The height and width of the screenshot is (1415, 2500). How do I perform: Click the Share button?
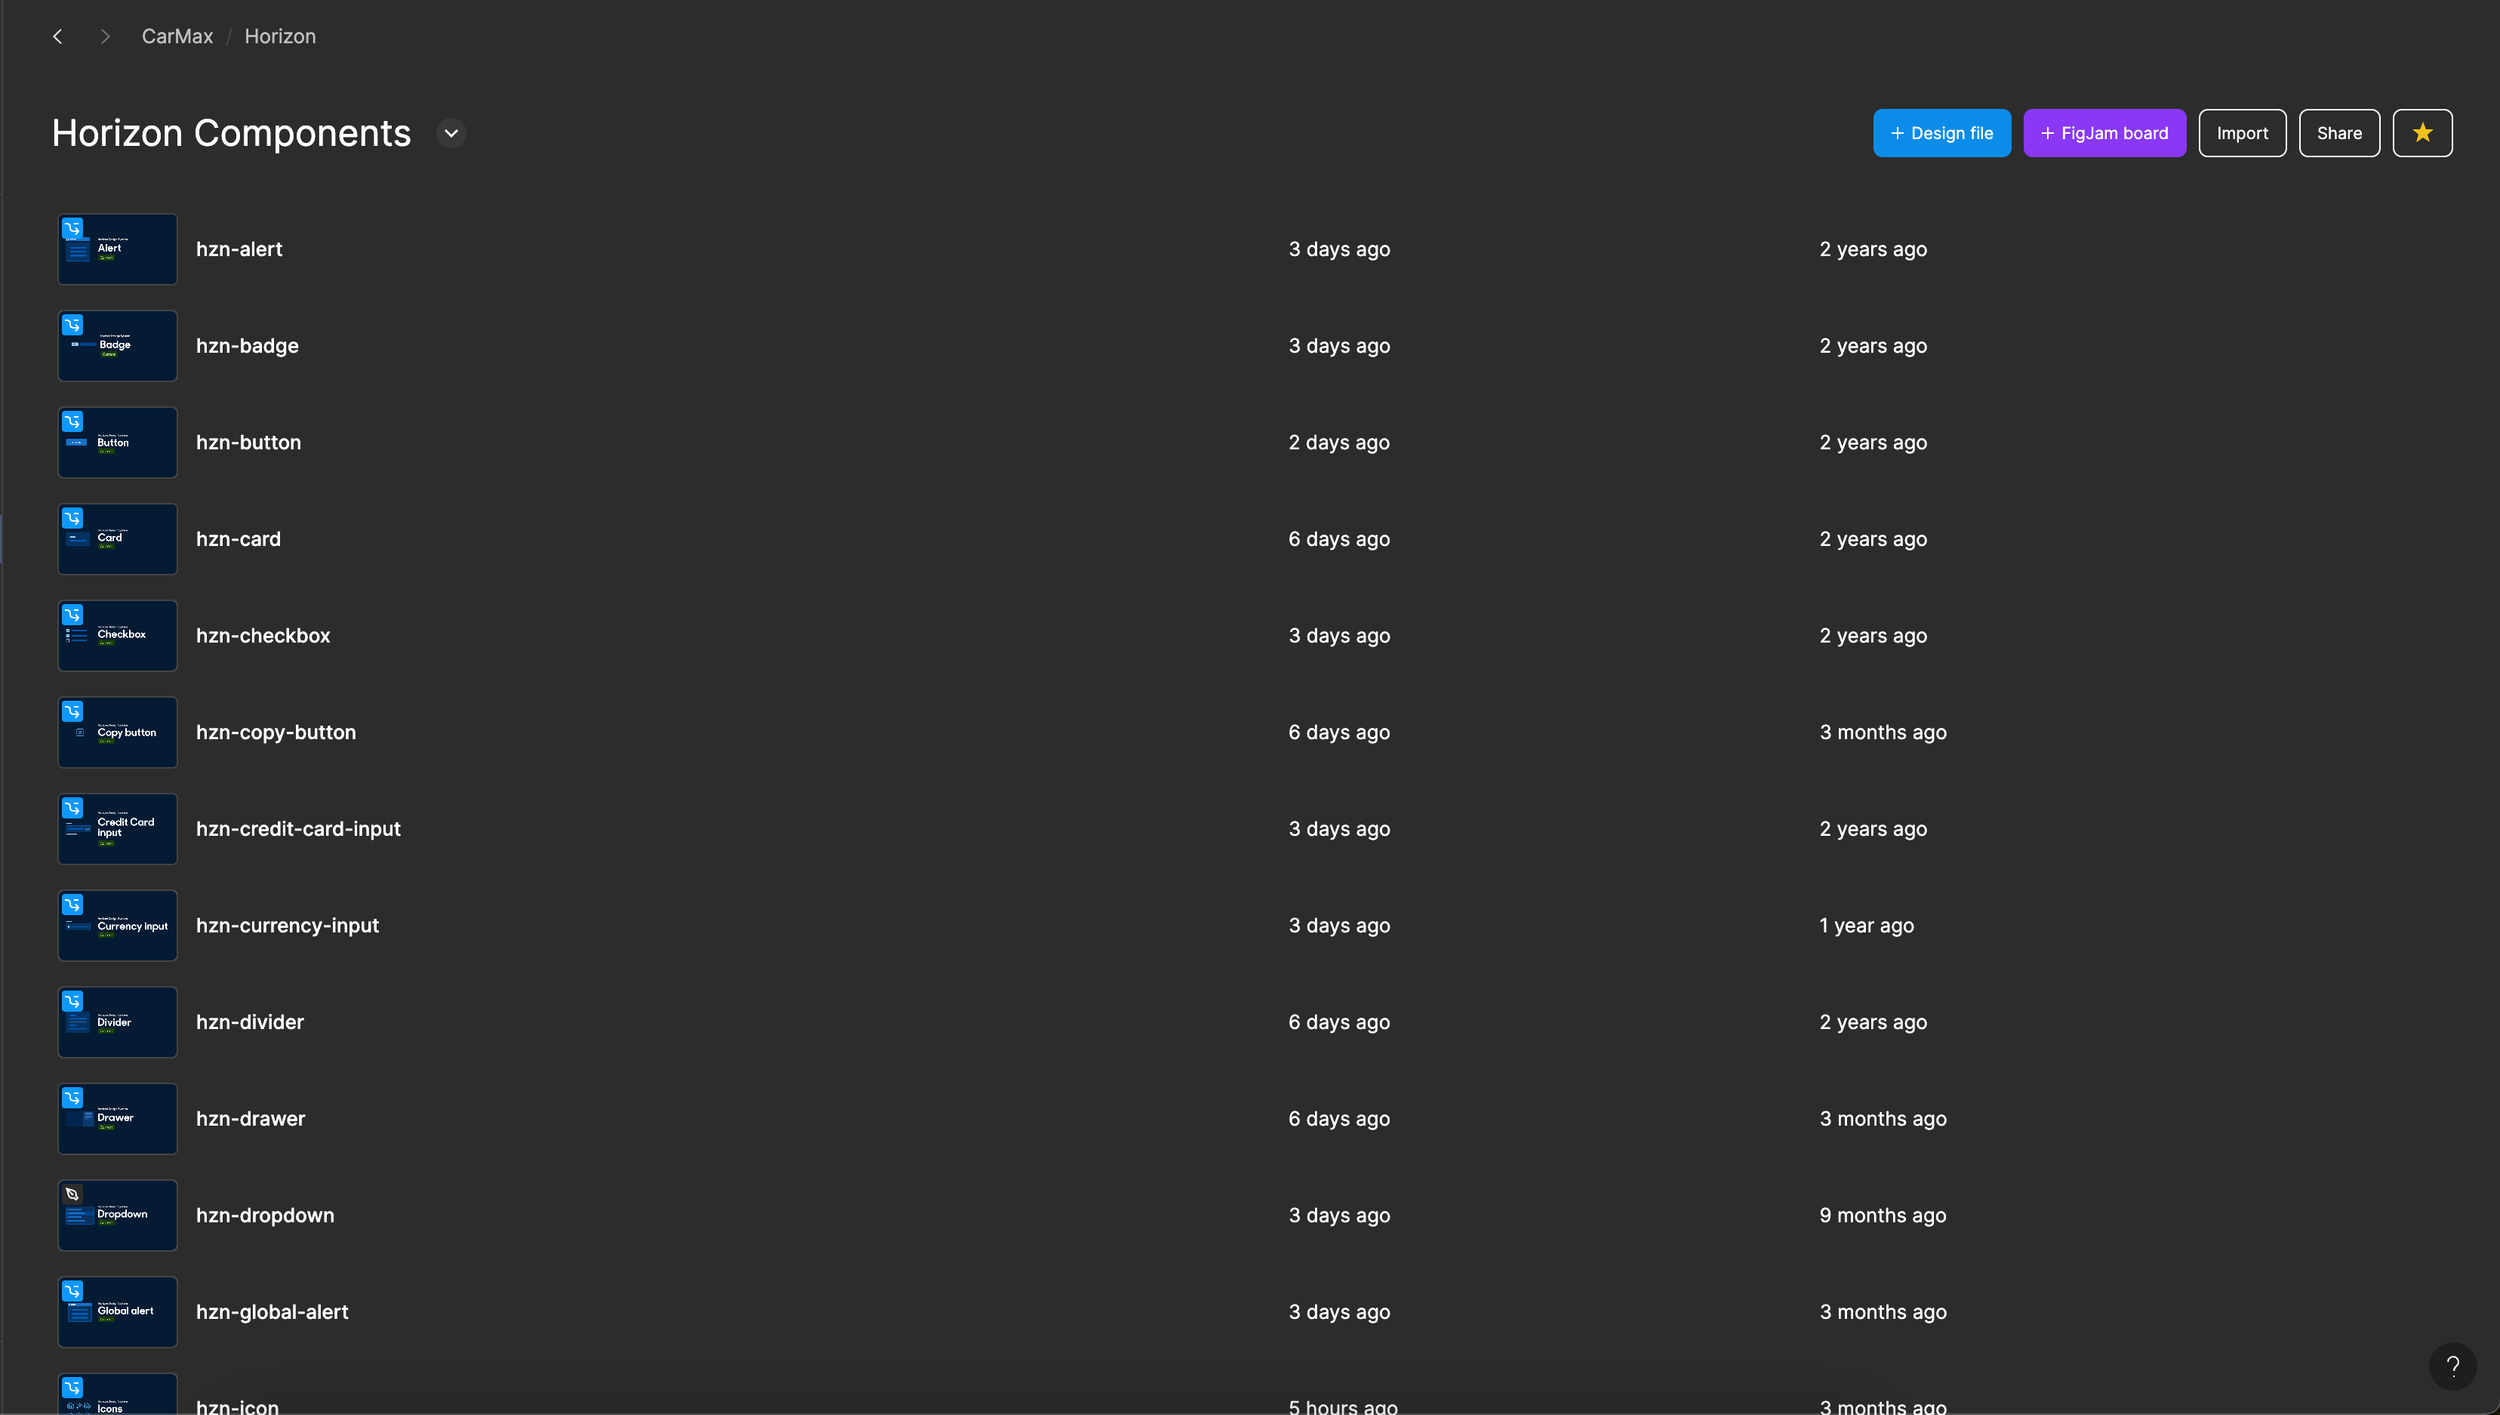click(x=2338, y=133)
